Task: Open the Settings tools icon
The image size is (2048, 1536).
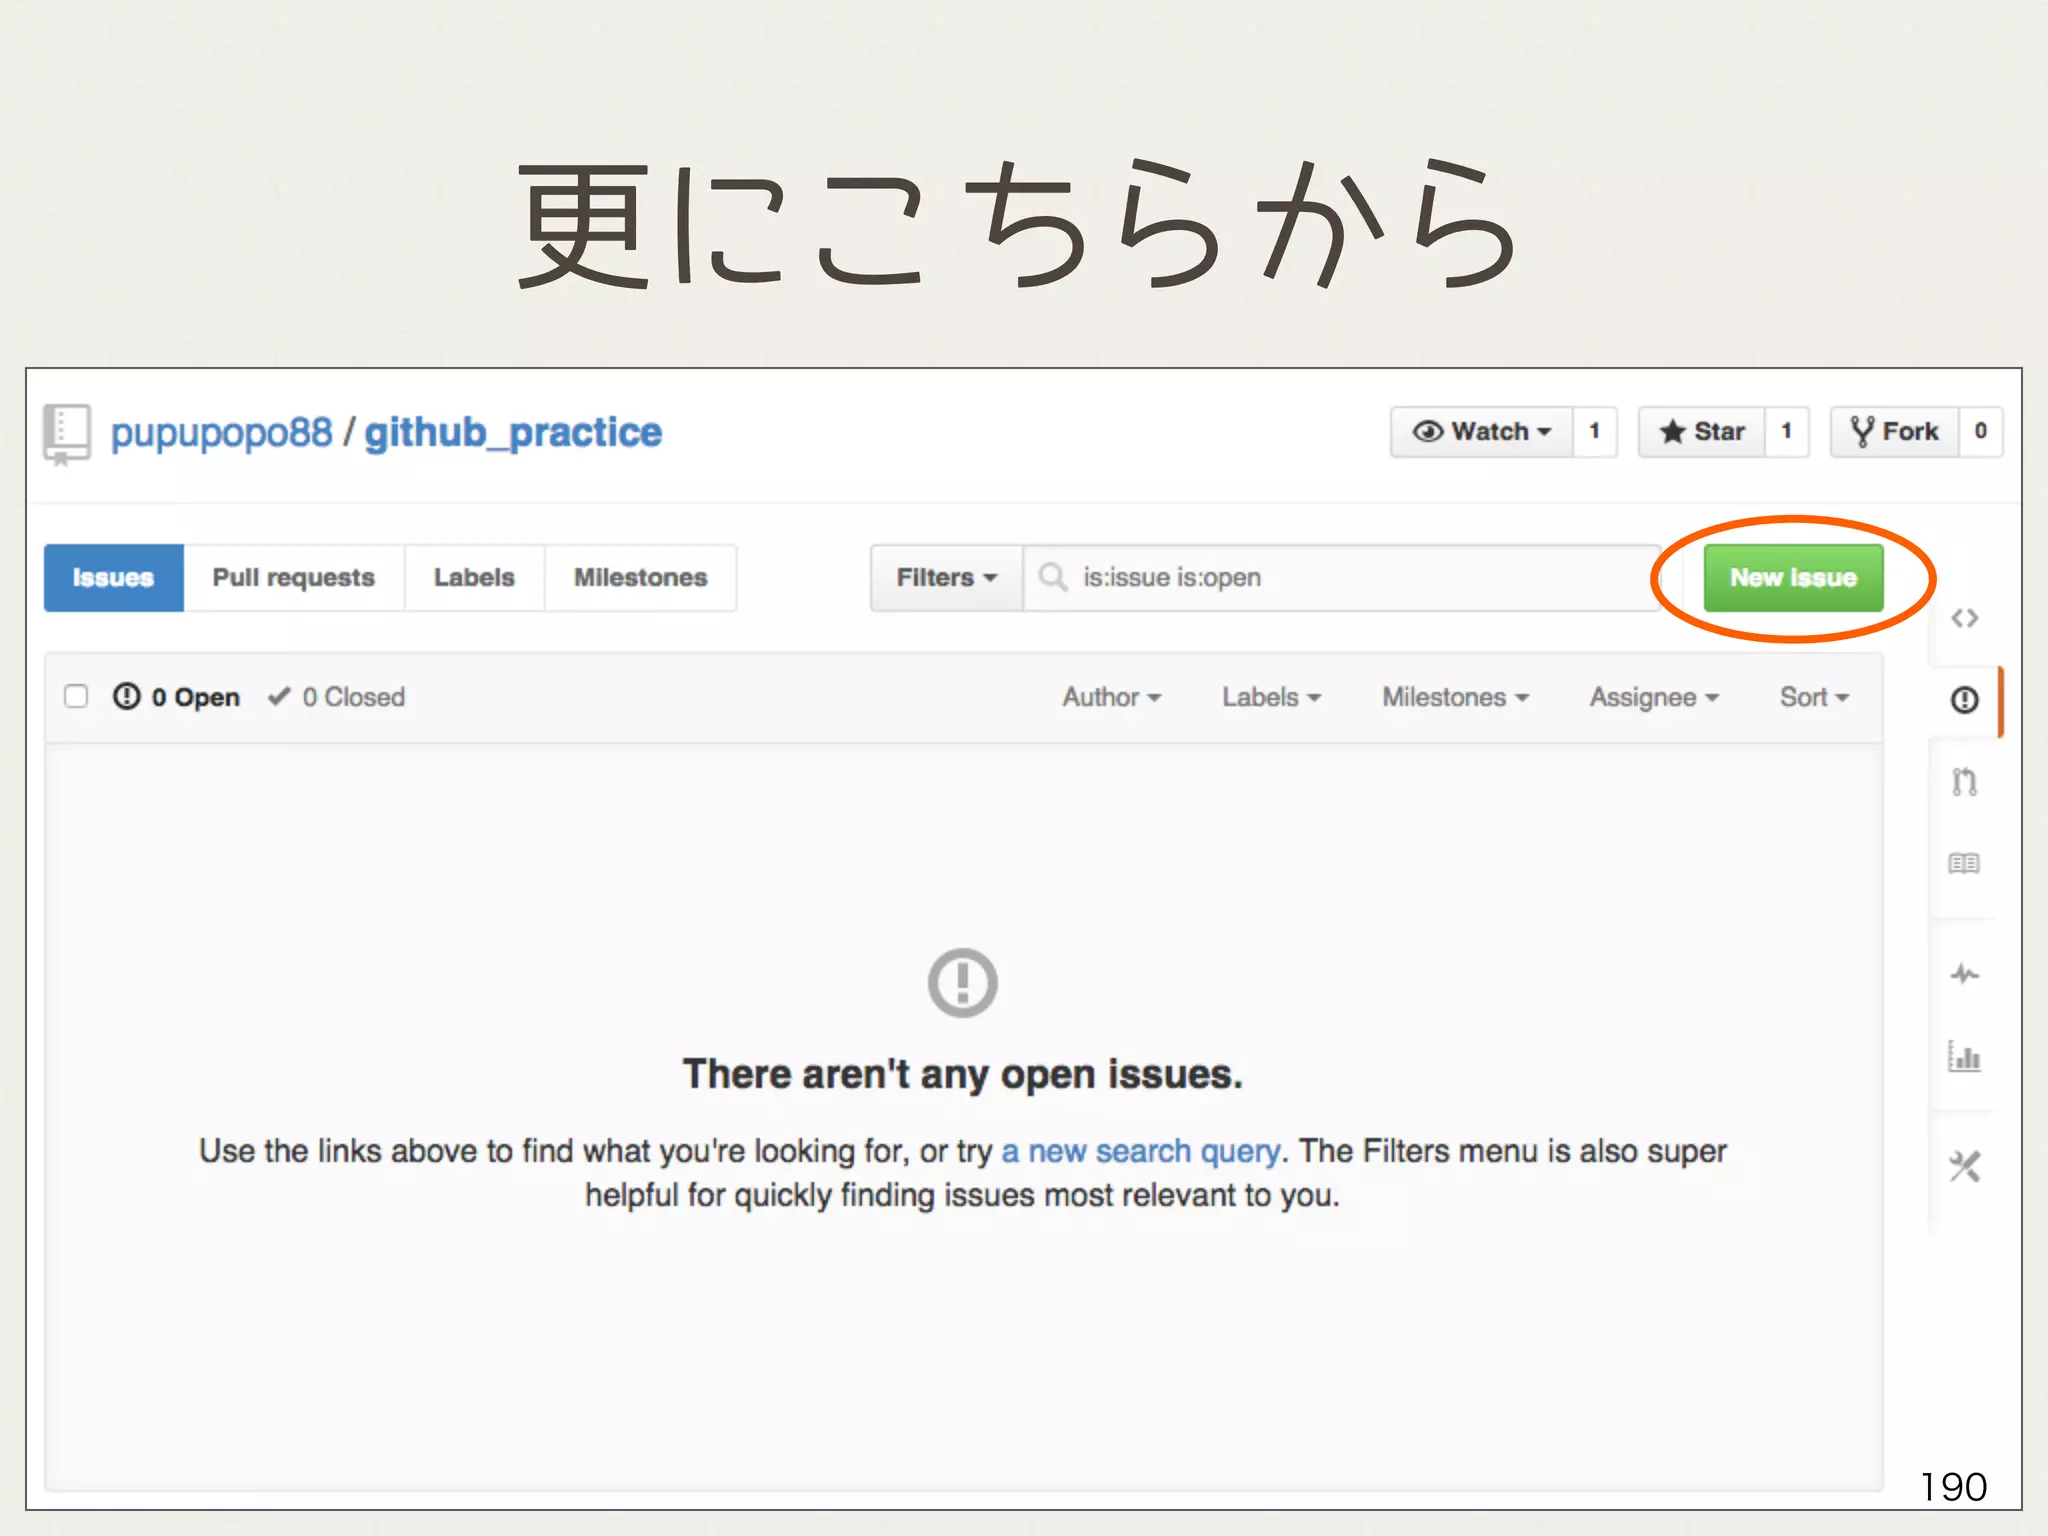Action: pyautogui.click(x=1964, y=1166)
